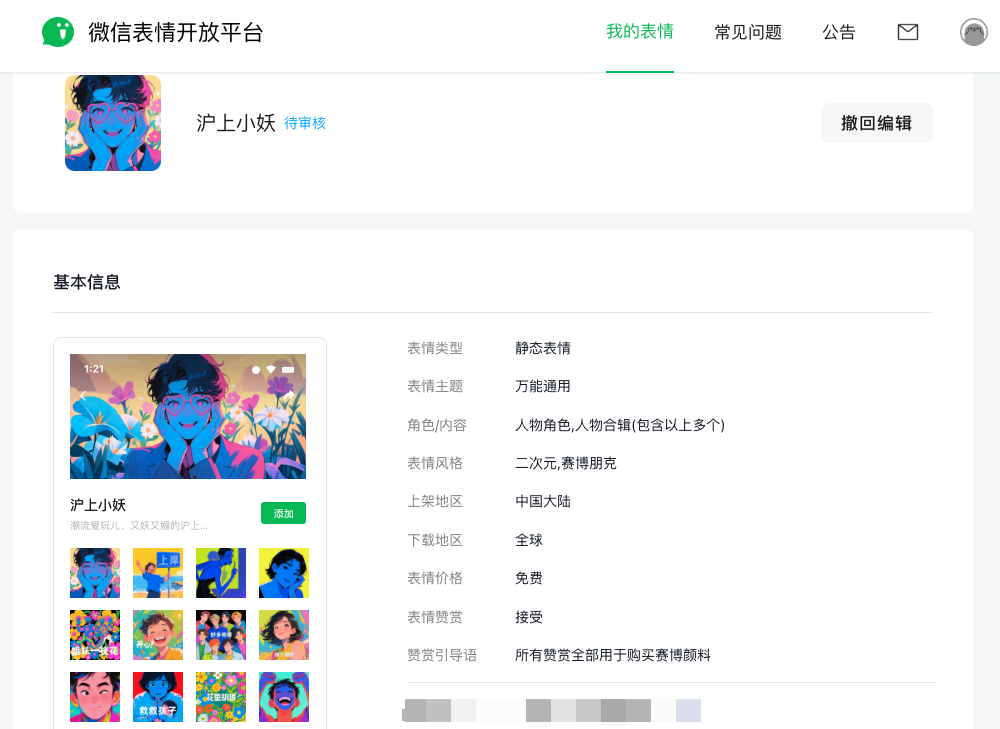
Task: Open 常见问题 menu item
Action: click(x=748, y=32)
